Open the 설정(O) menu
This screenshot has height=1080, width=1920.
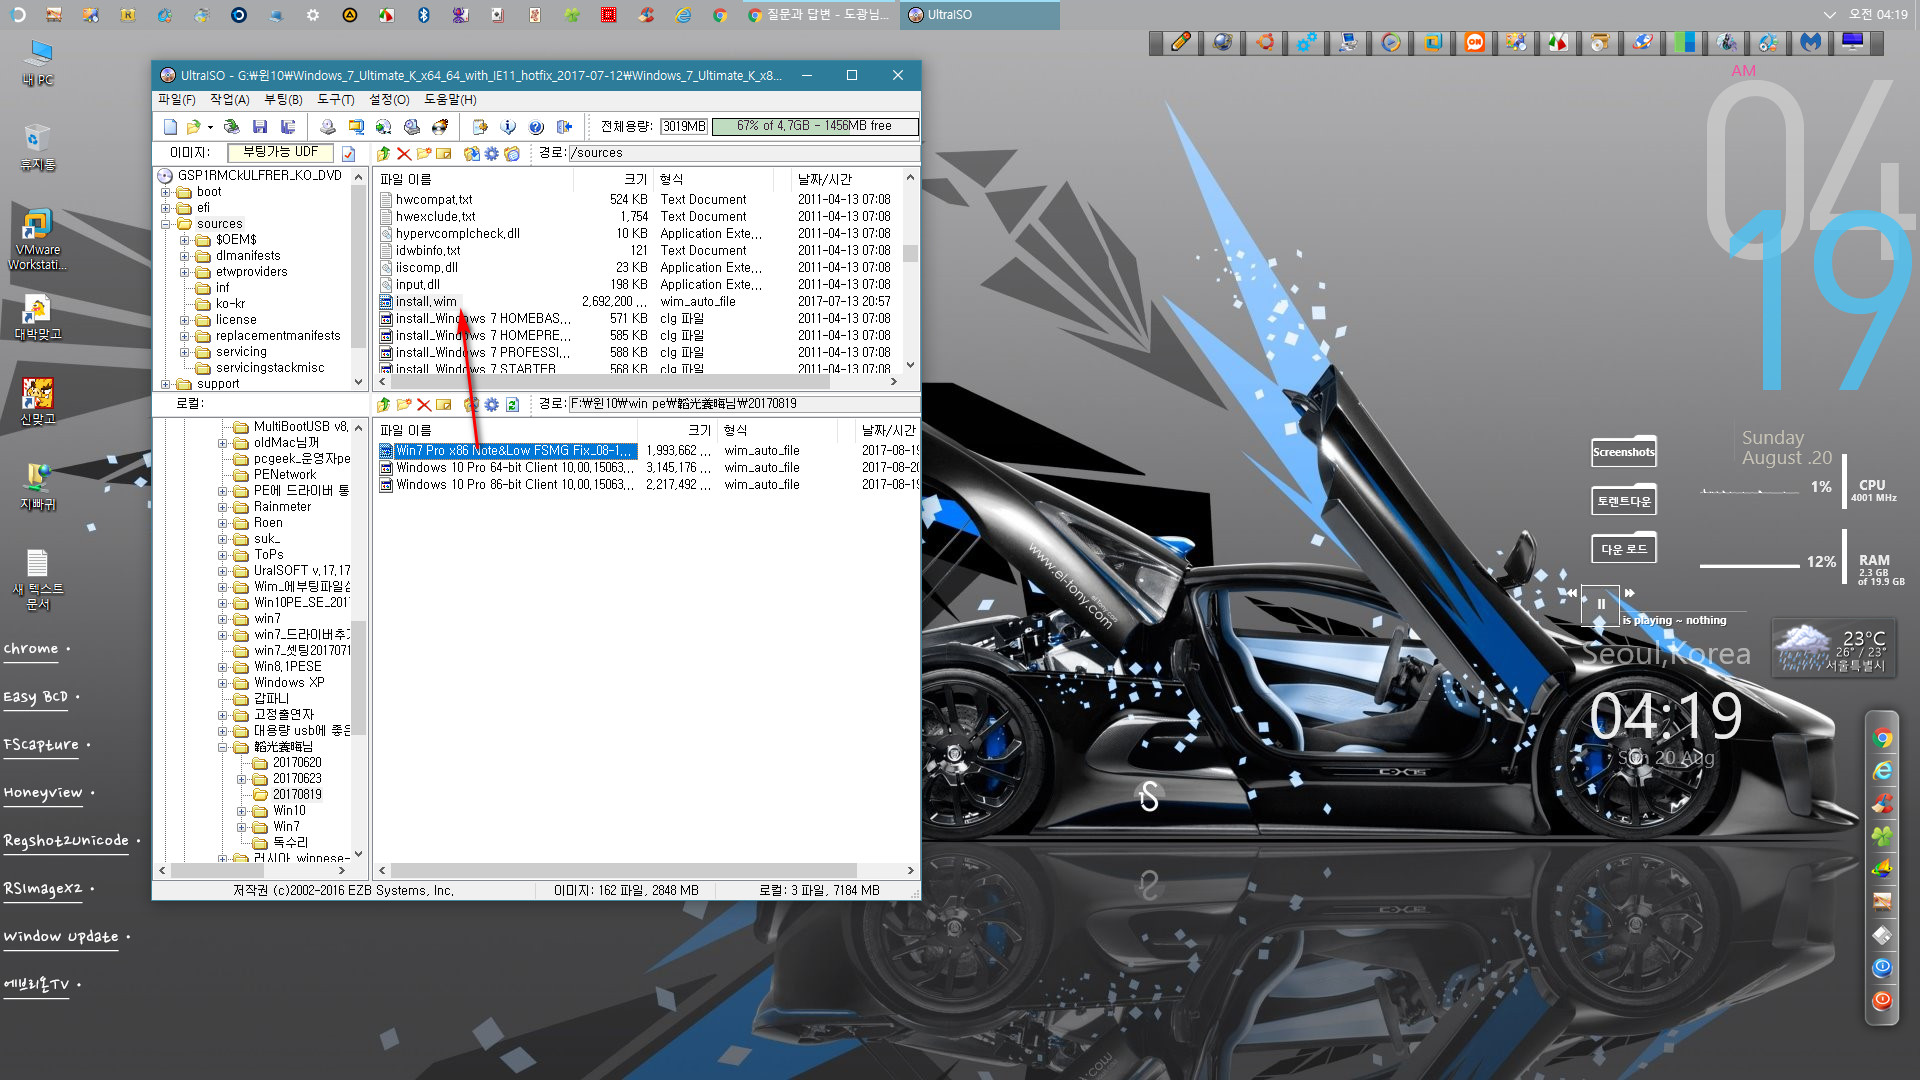(x=389, y=100)
